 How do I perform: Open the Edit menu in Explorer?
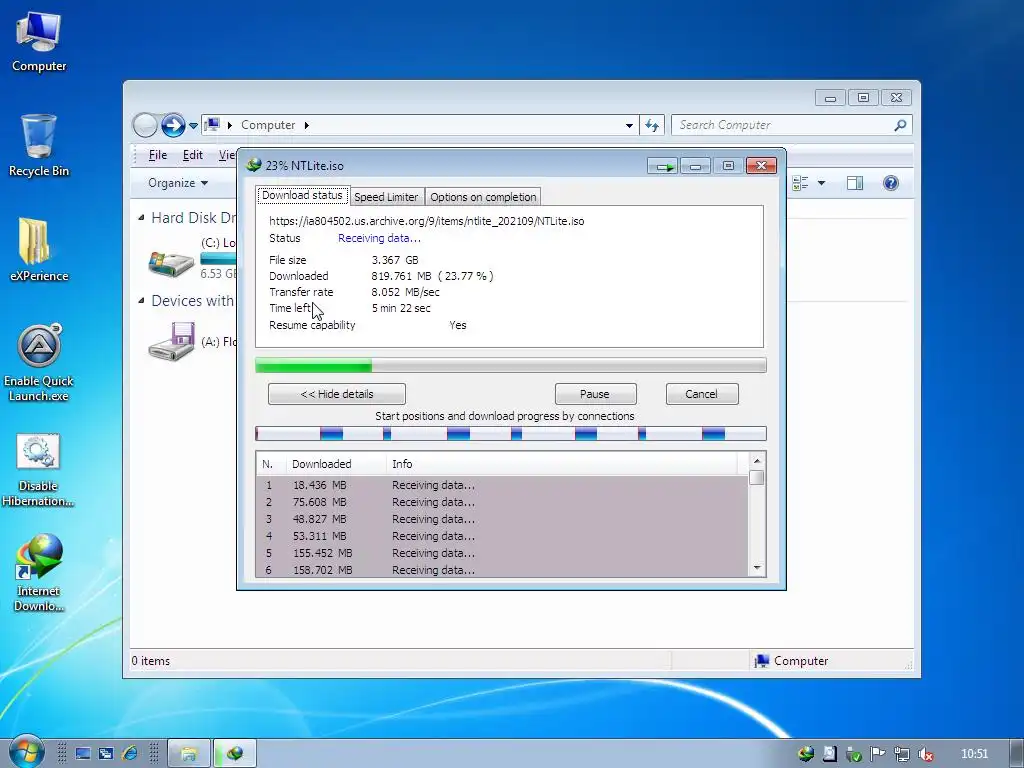coord(193,155)
